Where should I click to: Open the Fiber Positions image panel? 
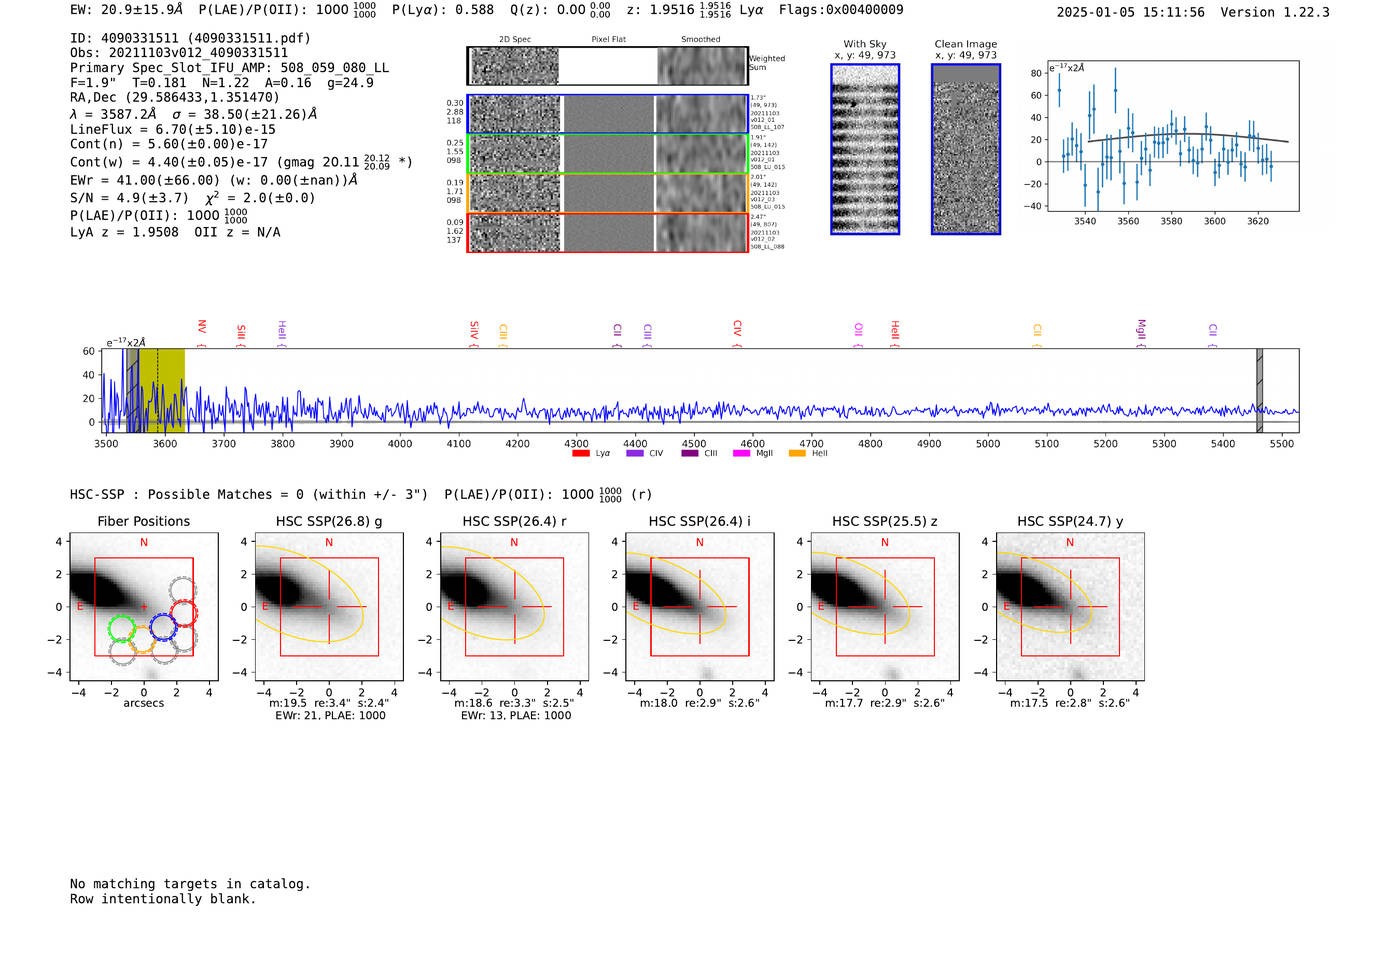click(144, 607)
